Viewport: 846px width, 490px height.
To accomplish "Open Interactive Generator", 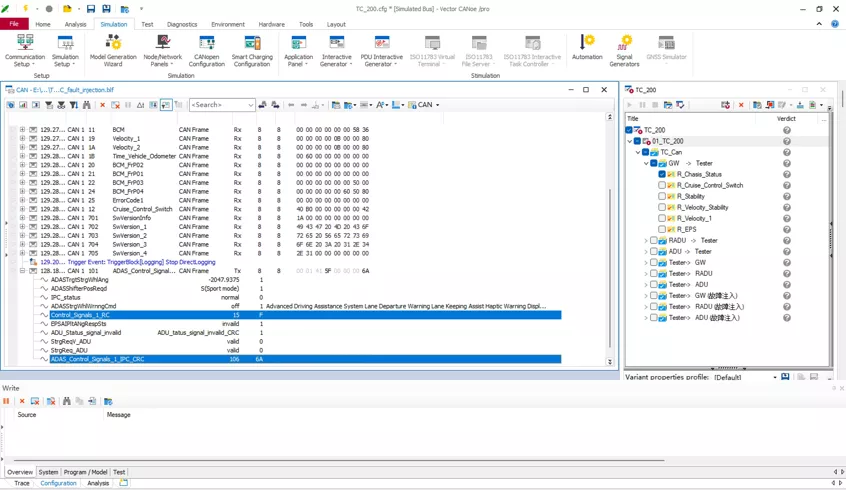I will tap(337, 51).
